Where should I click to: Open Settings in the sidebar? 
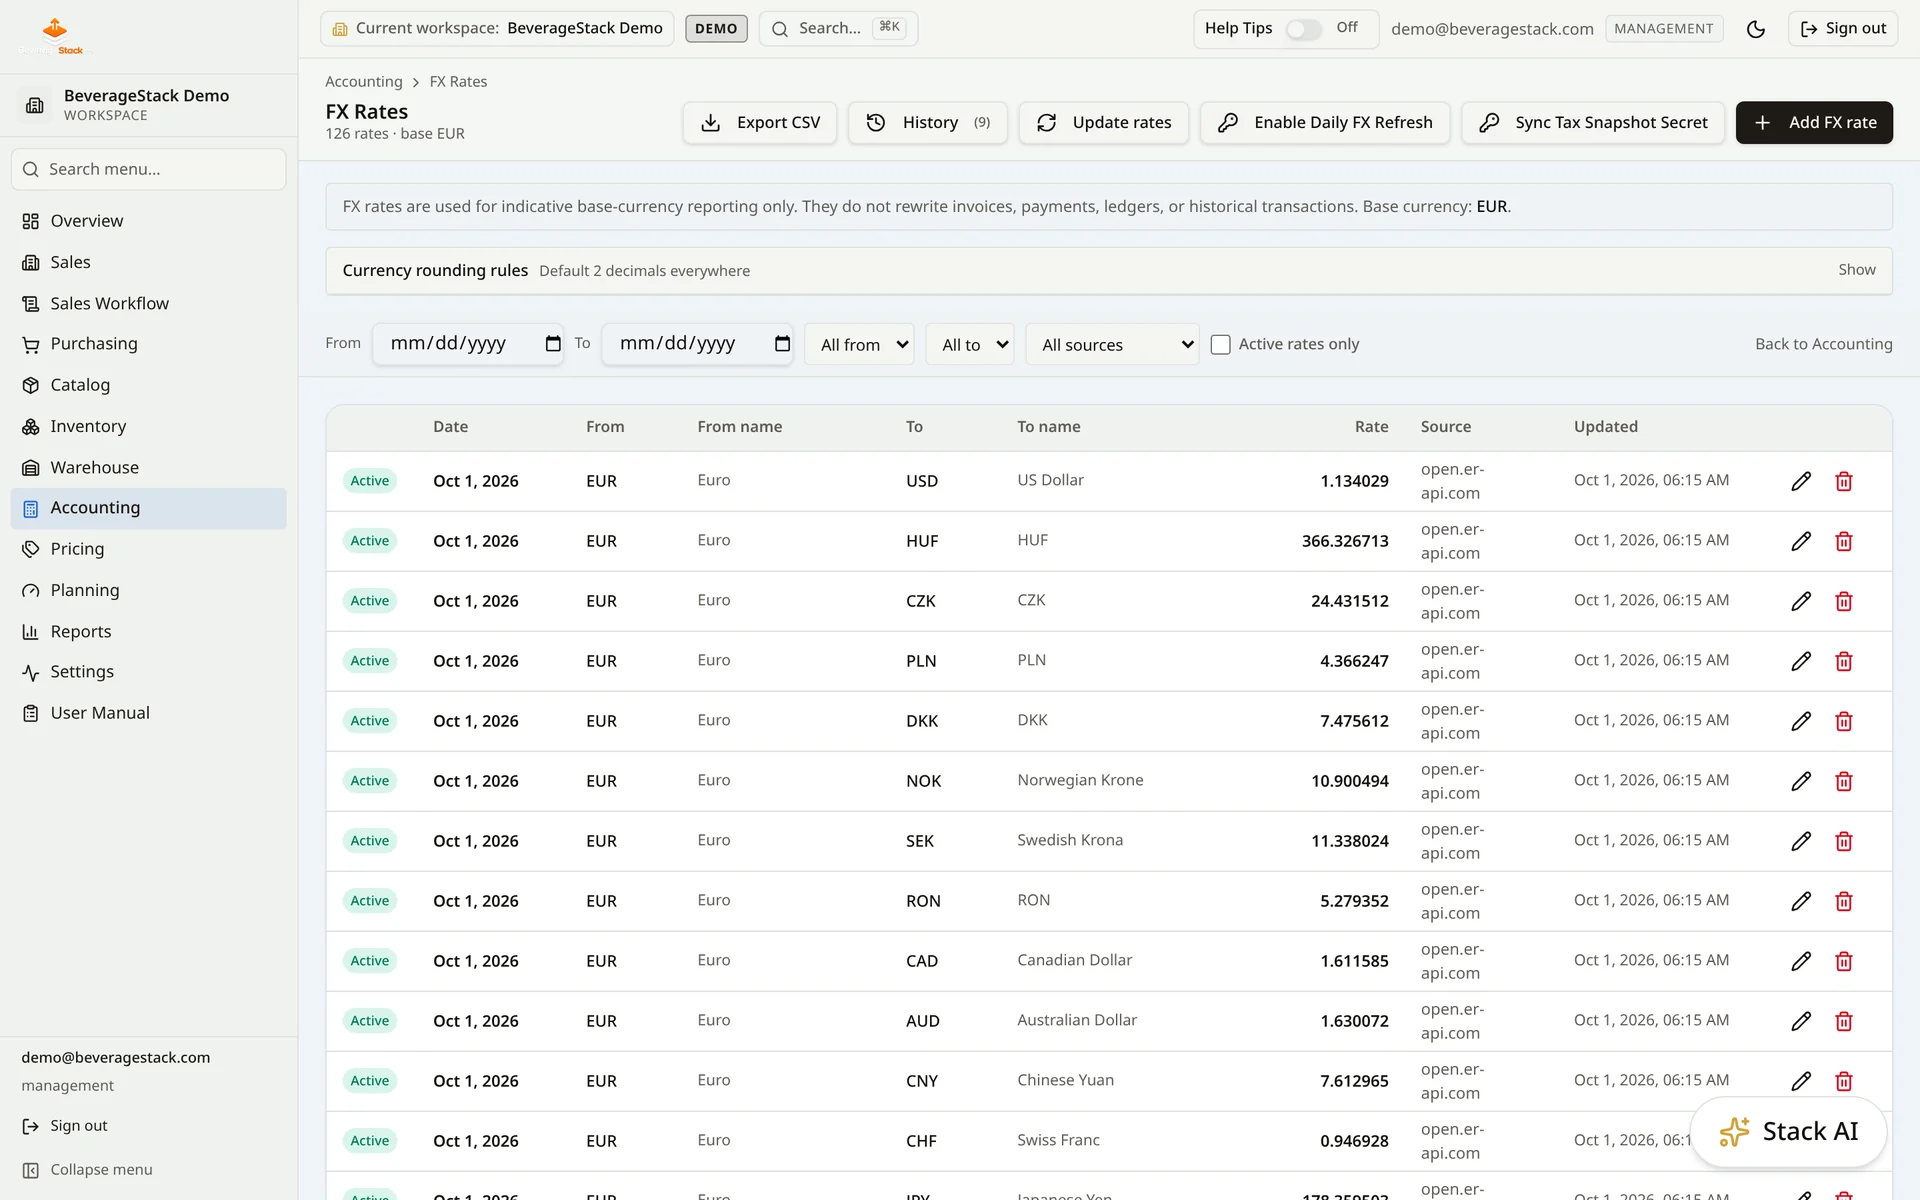click(148, 672)
